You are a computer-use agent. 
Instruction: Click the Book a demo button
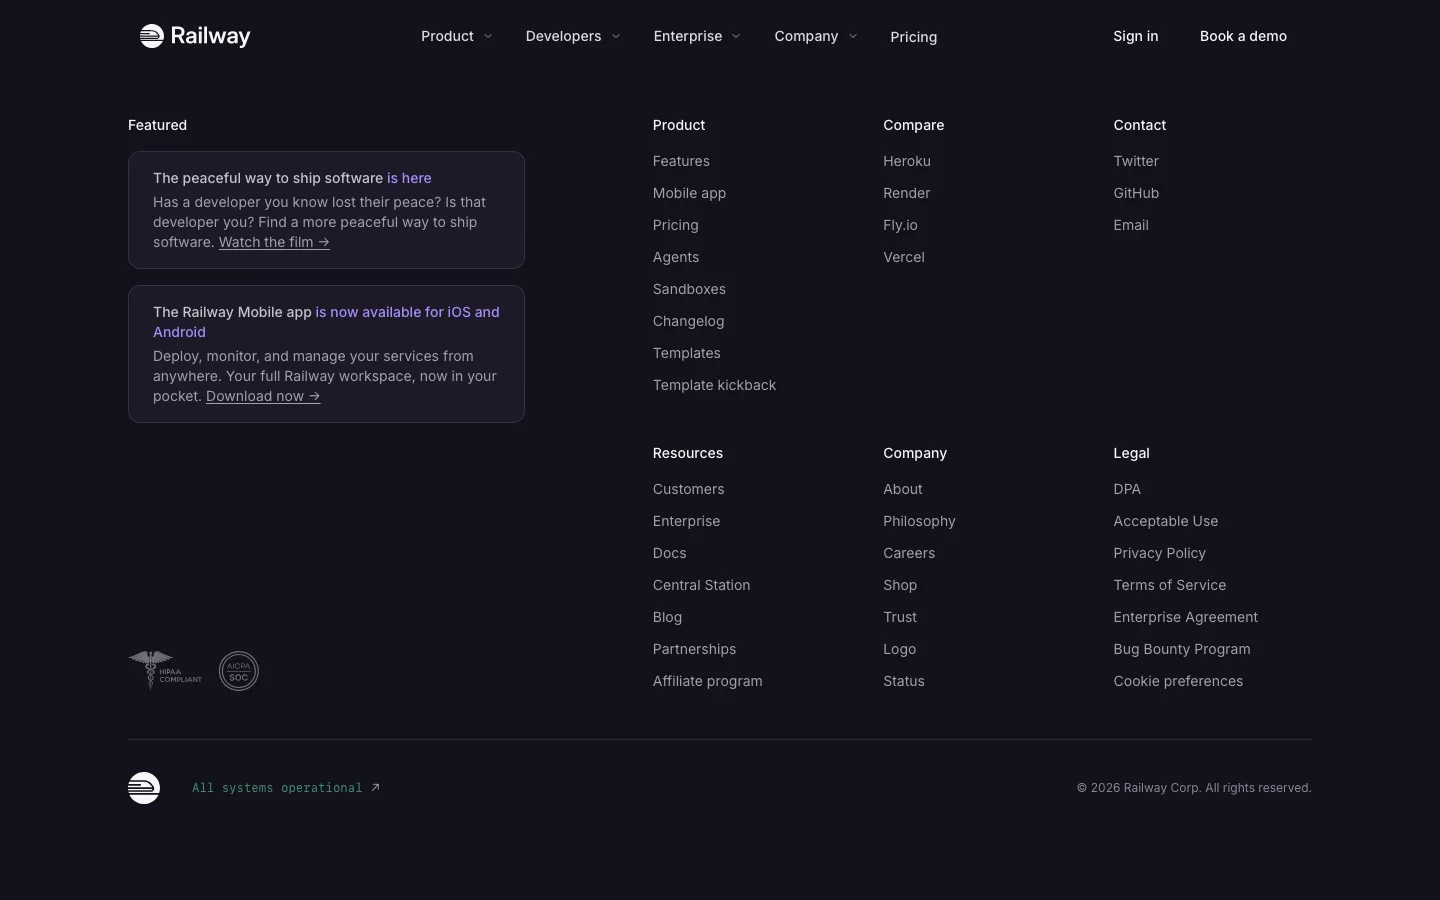(1243, 36)
